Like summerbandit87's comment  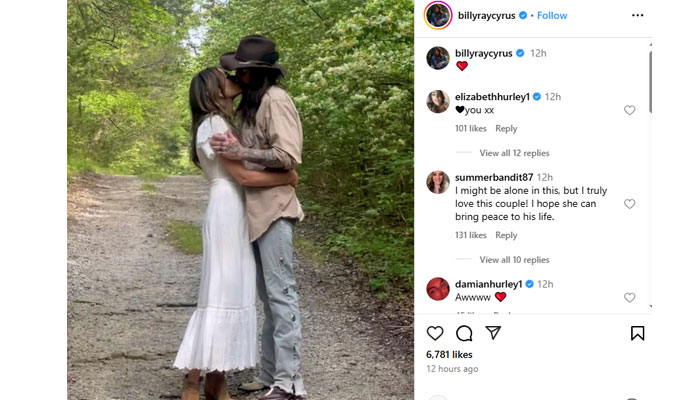(x=629, y=204)
